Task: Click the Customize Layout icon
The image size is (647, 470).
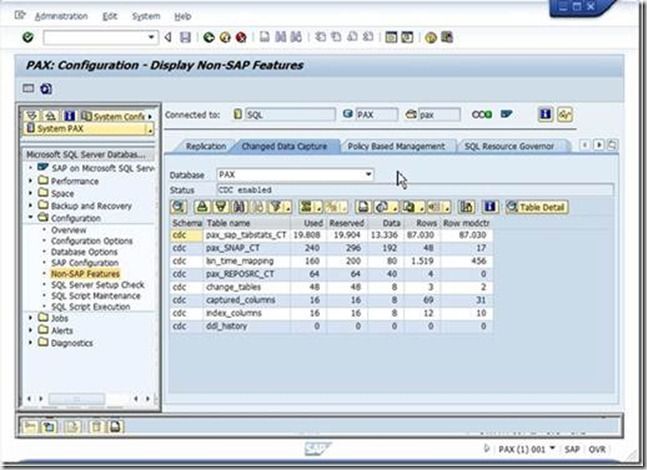Action: pos(447,37)
